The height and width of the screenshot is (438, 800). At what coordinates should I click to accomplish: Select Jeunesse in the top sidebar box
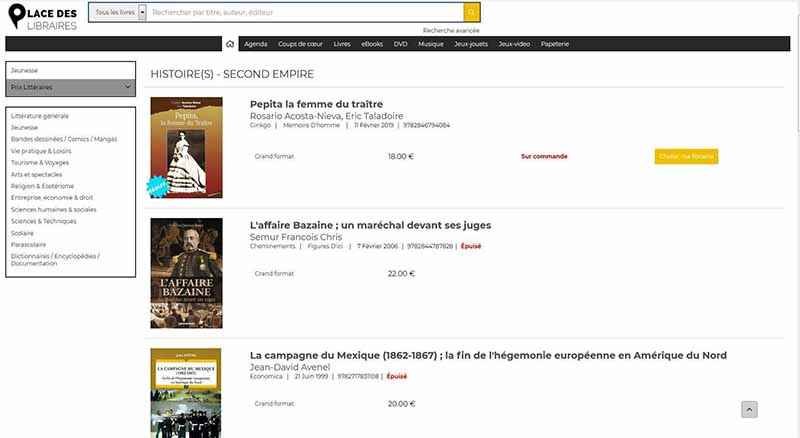click(24, 70)
